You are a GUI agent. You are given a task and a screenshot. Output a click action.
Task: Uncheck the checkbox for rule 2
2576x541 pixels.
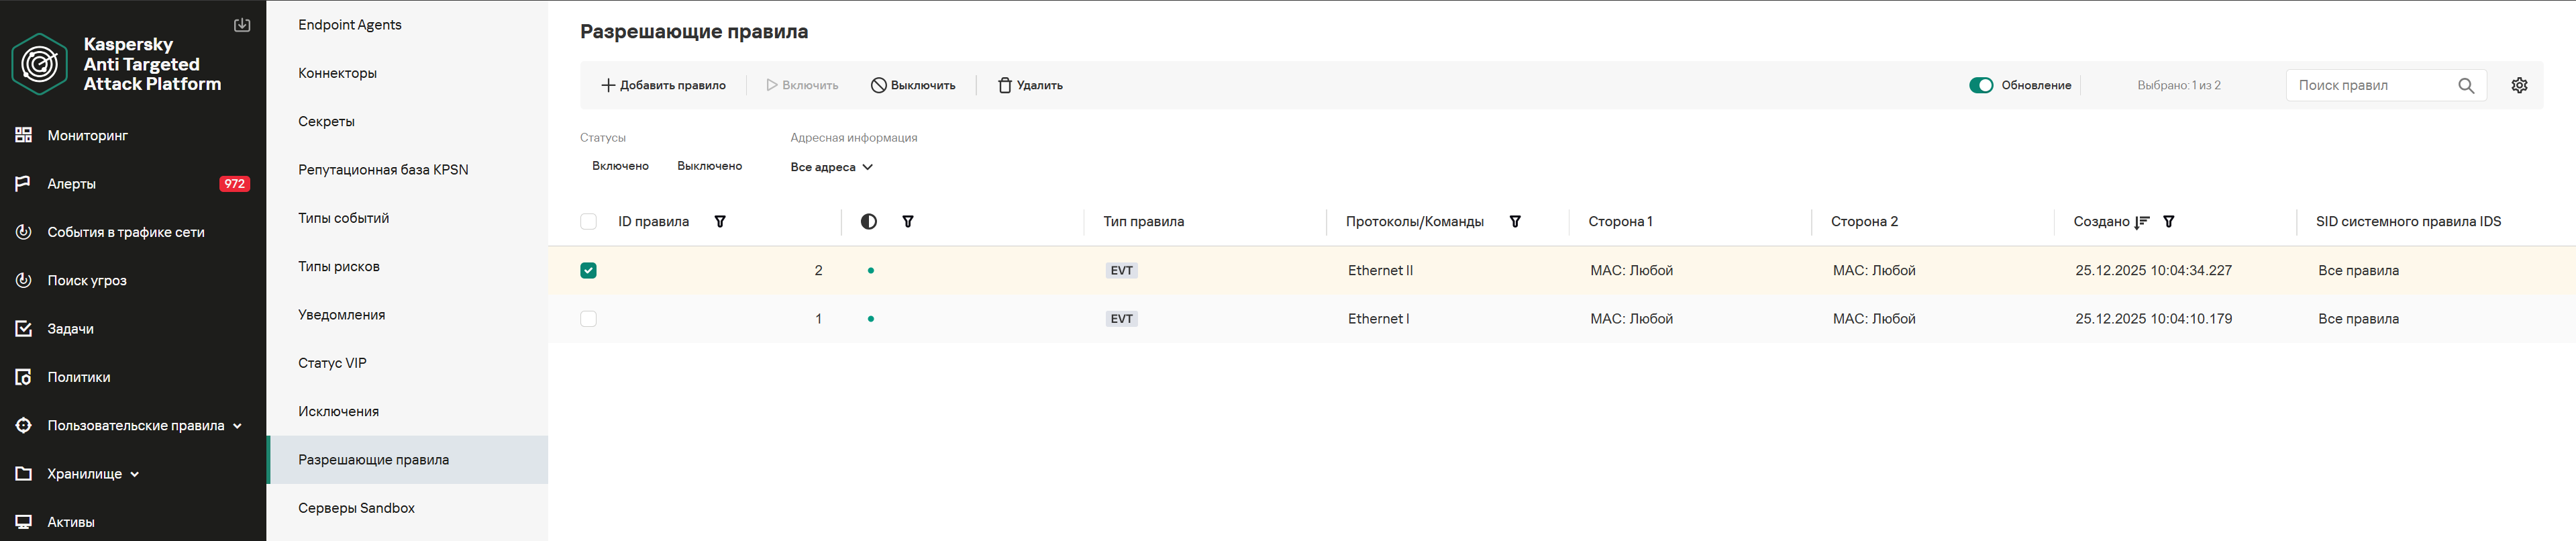pos(588,270)
